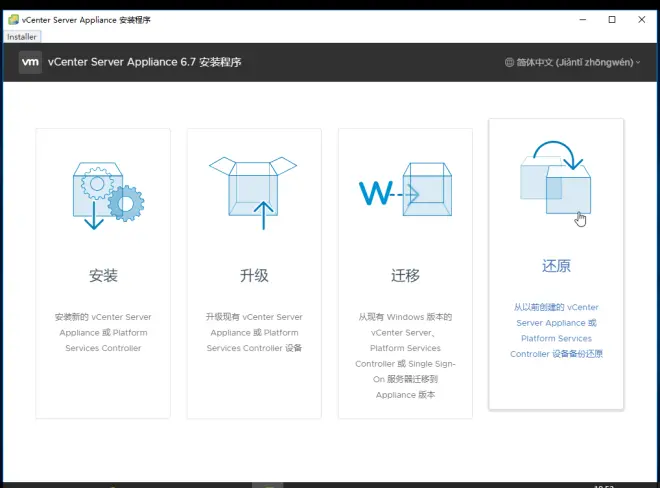Click the app icon in title bar
The width and height of the screenshot is (660, 488).
click(x=13, y=20)
